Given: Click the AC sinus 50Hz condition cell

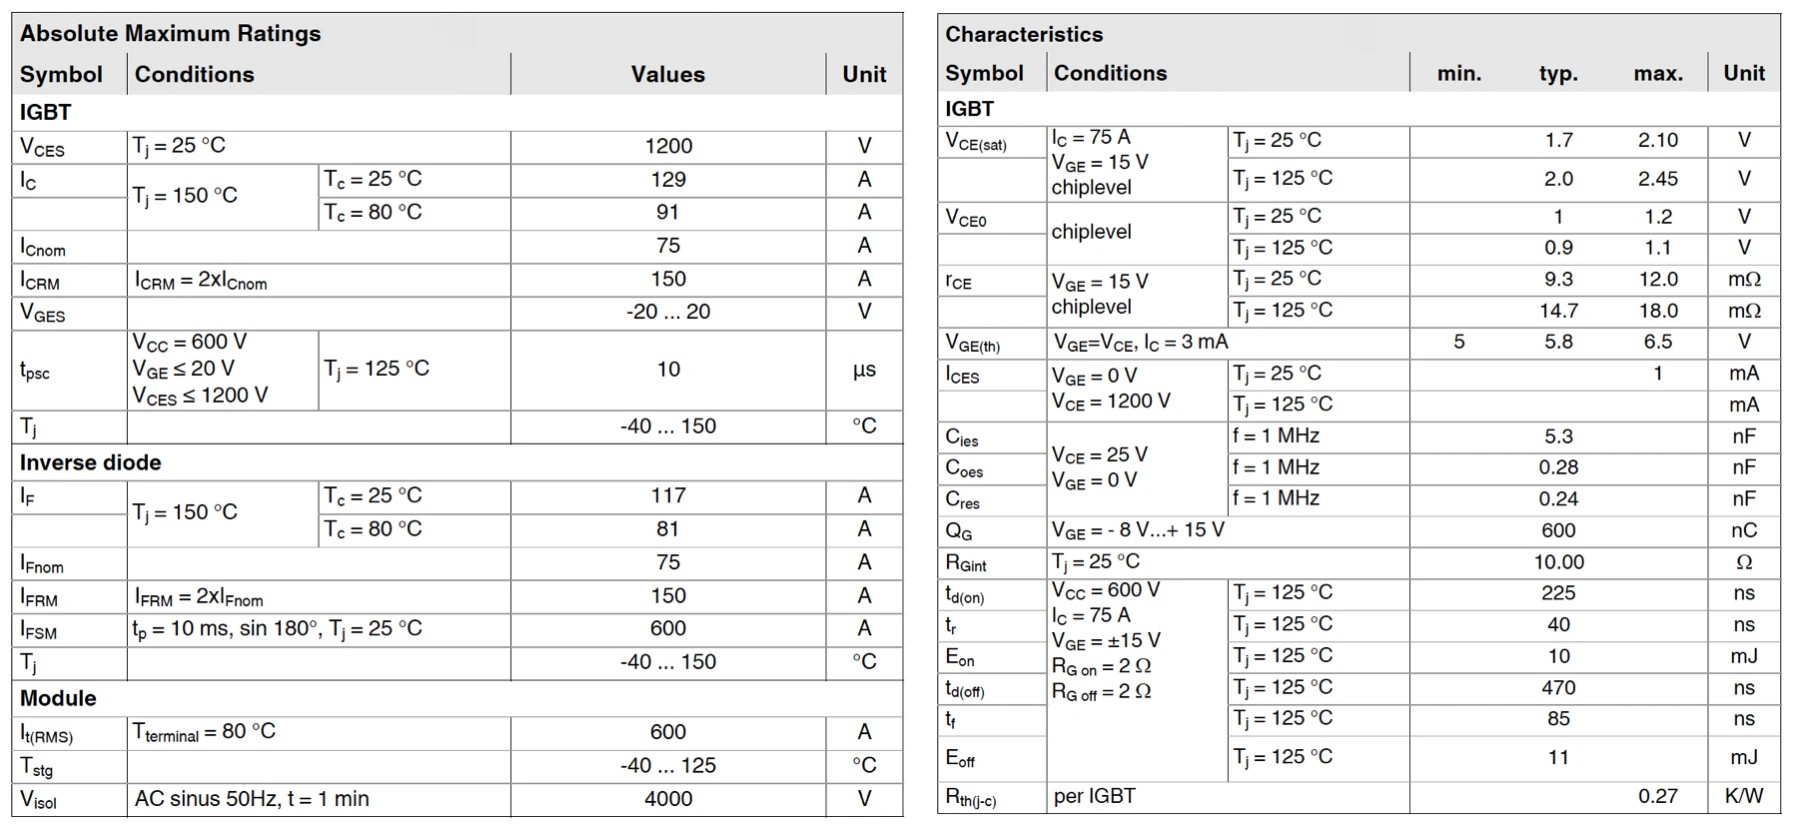Looking at the screenshot, I should [252, 799].
